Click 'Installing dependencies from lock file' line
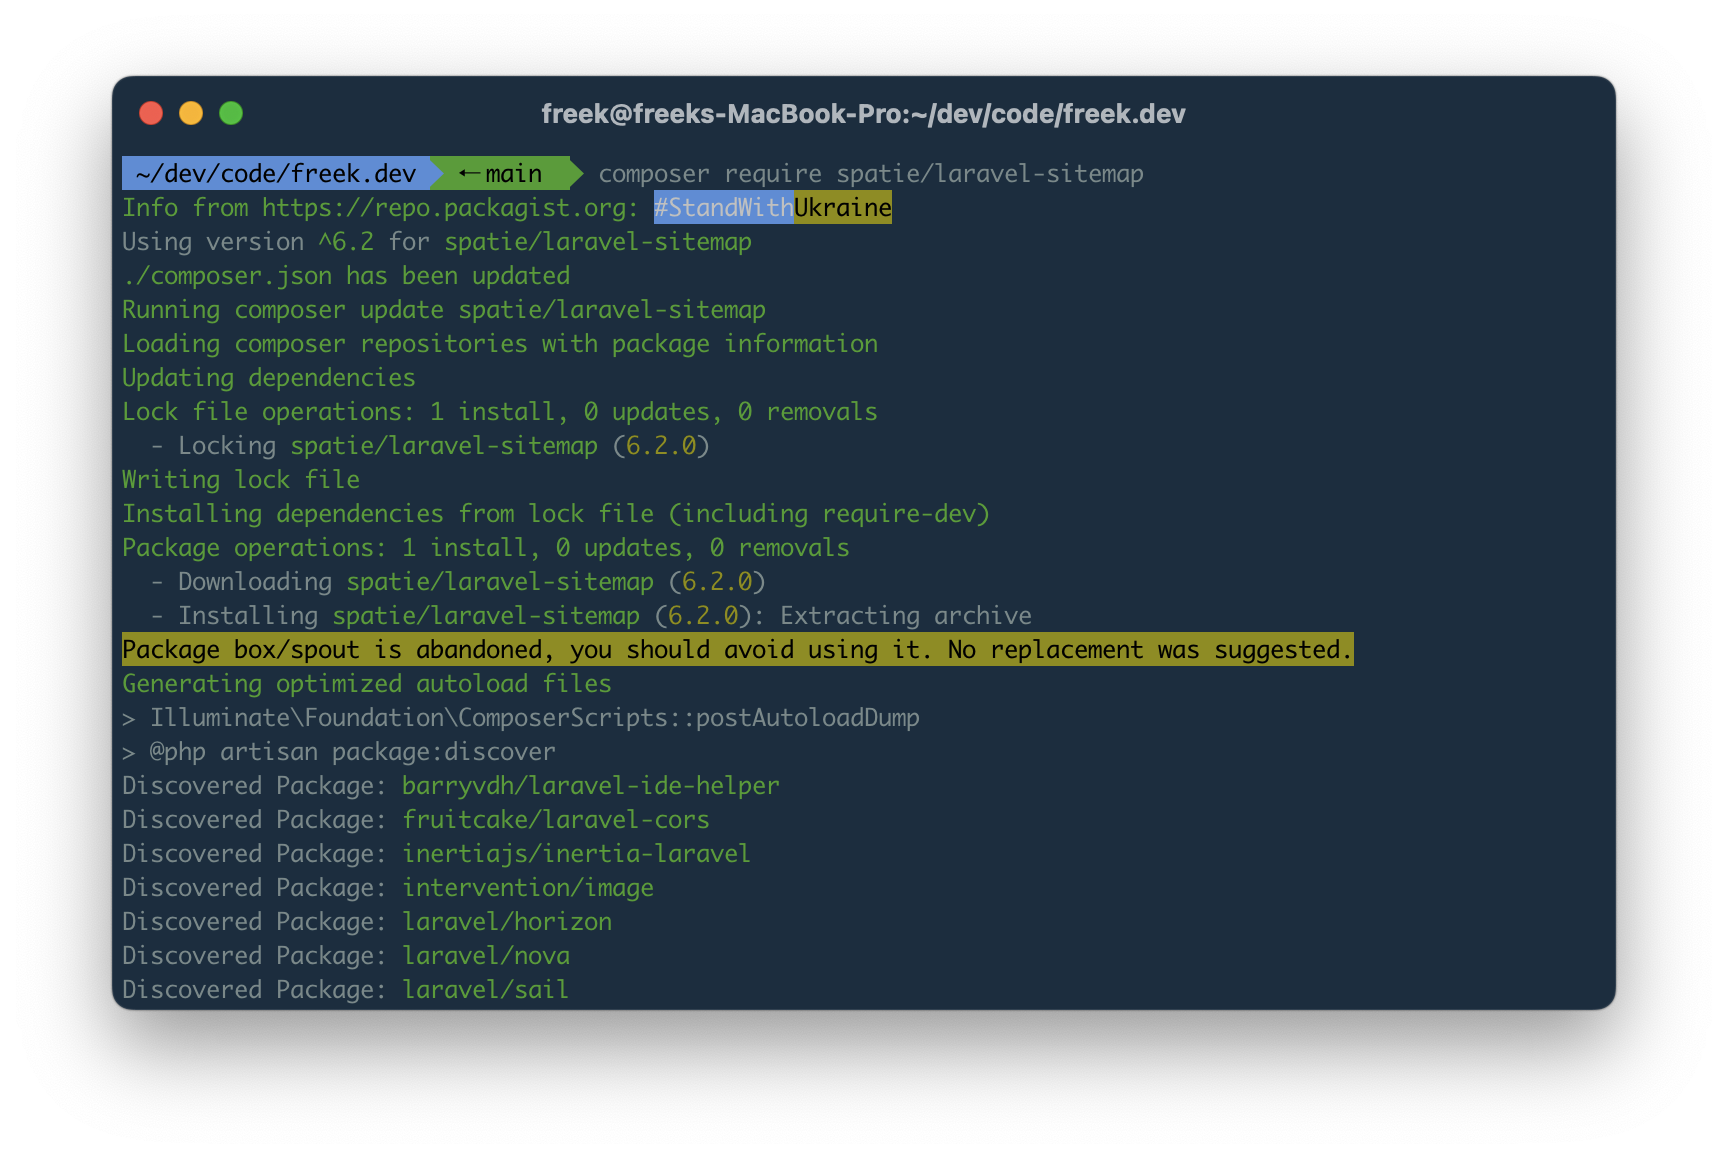Viewport: 1728px width, 1158px height. pos(556,514)
